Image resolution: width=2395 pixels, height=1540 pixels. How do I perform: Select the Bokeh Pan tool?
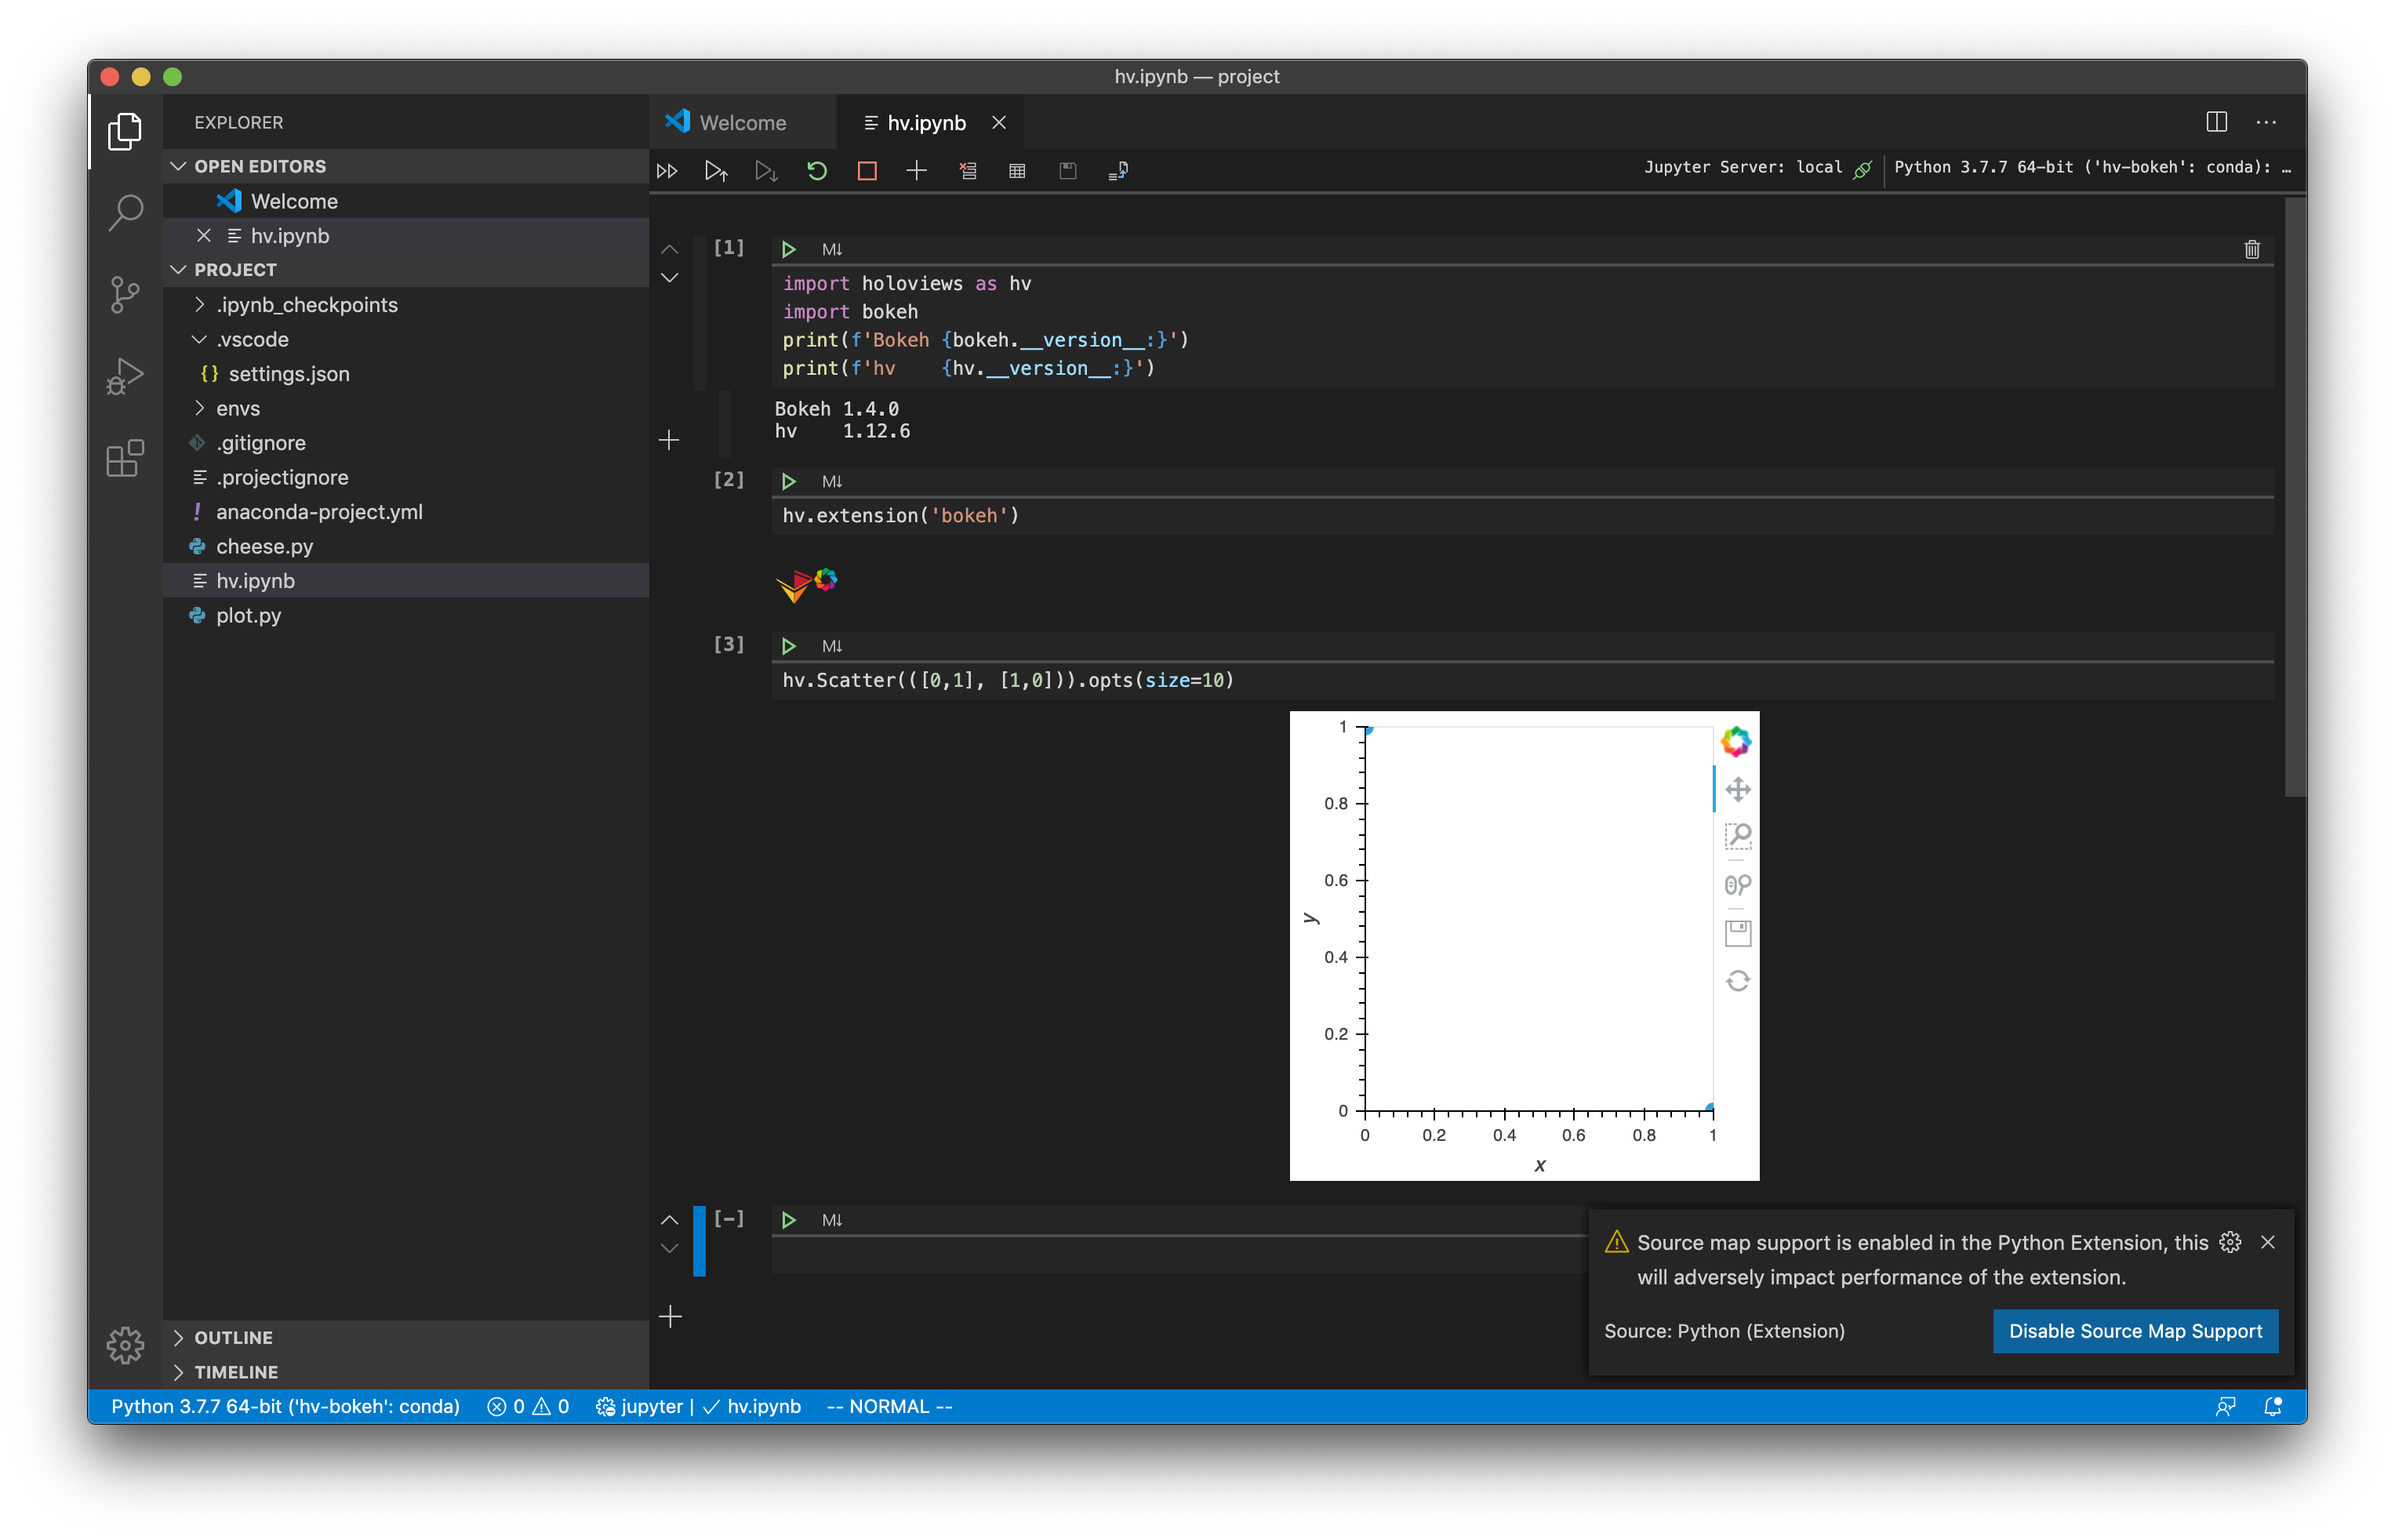pos(1738,789)
